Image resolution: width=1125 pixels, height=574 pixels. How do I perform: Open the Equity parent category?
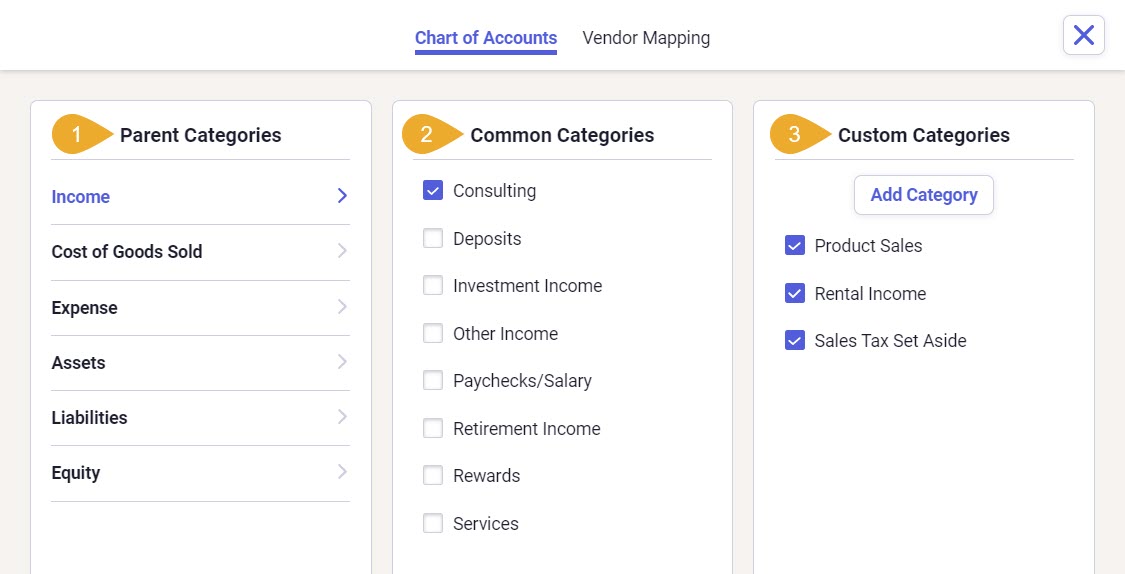pyautogui.click(x=200, y=473)
